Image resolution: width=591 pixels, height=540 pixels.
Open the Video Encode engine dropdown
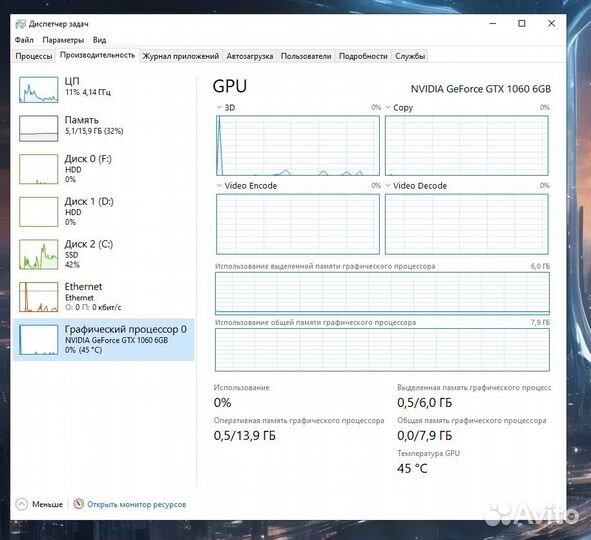(x=219, y=185)
